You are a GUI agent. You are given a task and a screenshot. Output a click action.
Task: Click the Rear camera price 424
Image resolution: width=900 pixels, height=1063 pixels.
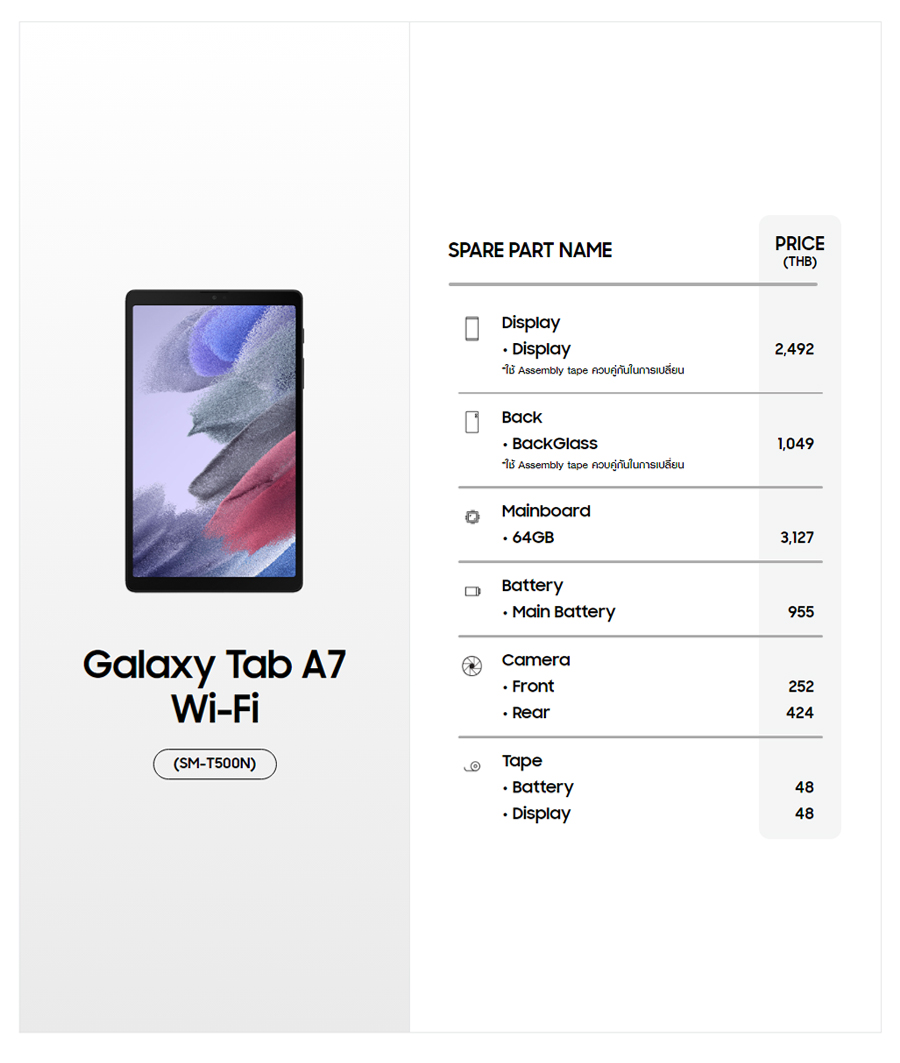tap(800, 713)
